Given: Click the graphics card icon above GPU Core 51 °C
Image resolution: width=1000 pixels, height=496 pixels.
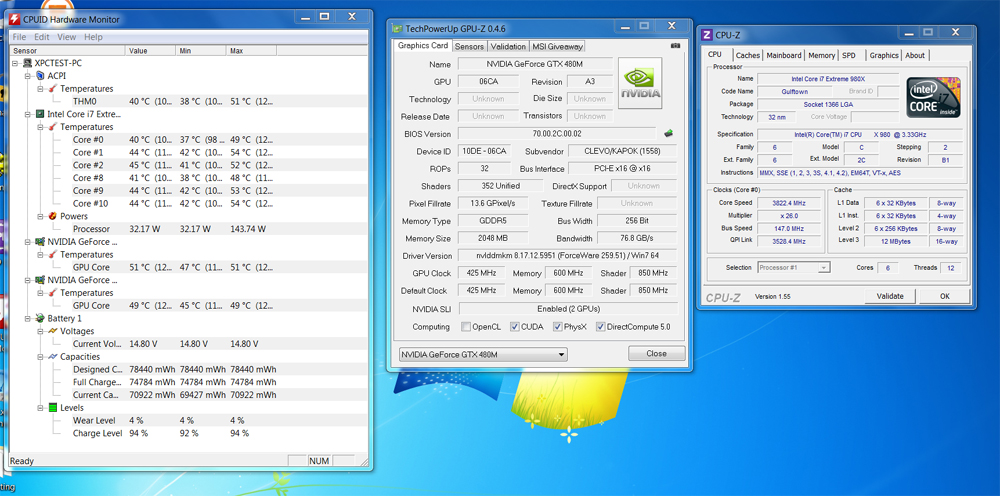Looking at the screenshot, I should pyautogui.click(x=40, y=242).
